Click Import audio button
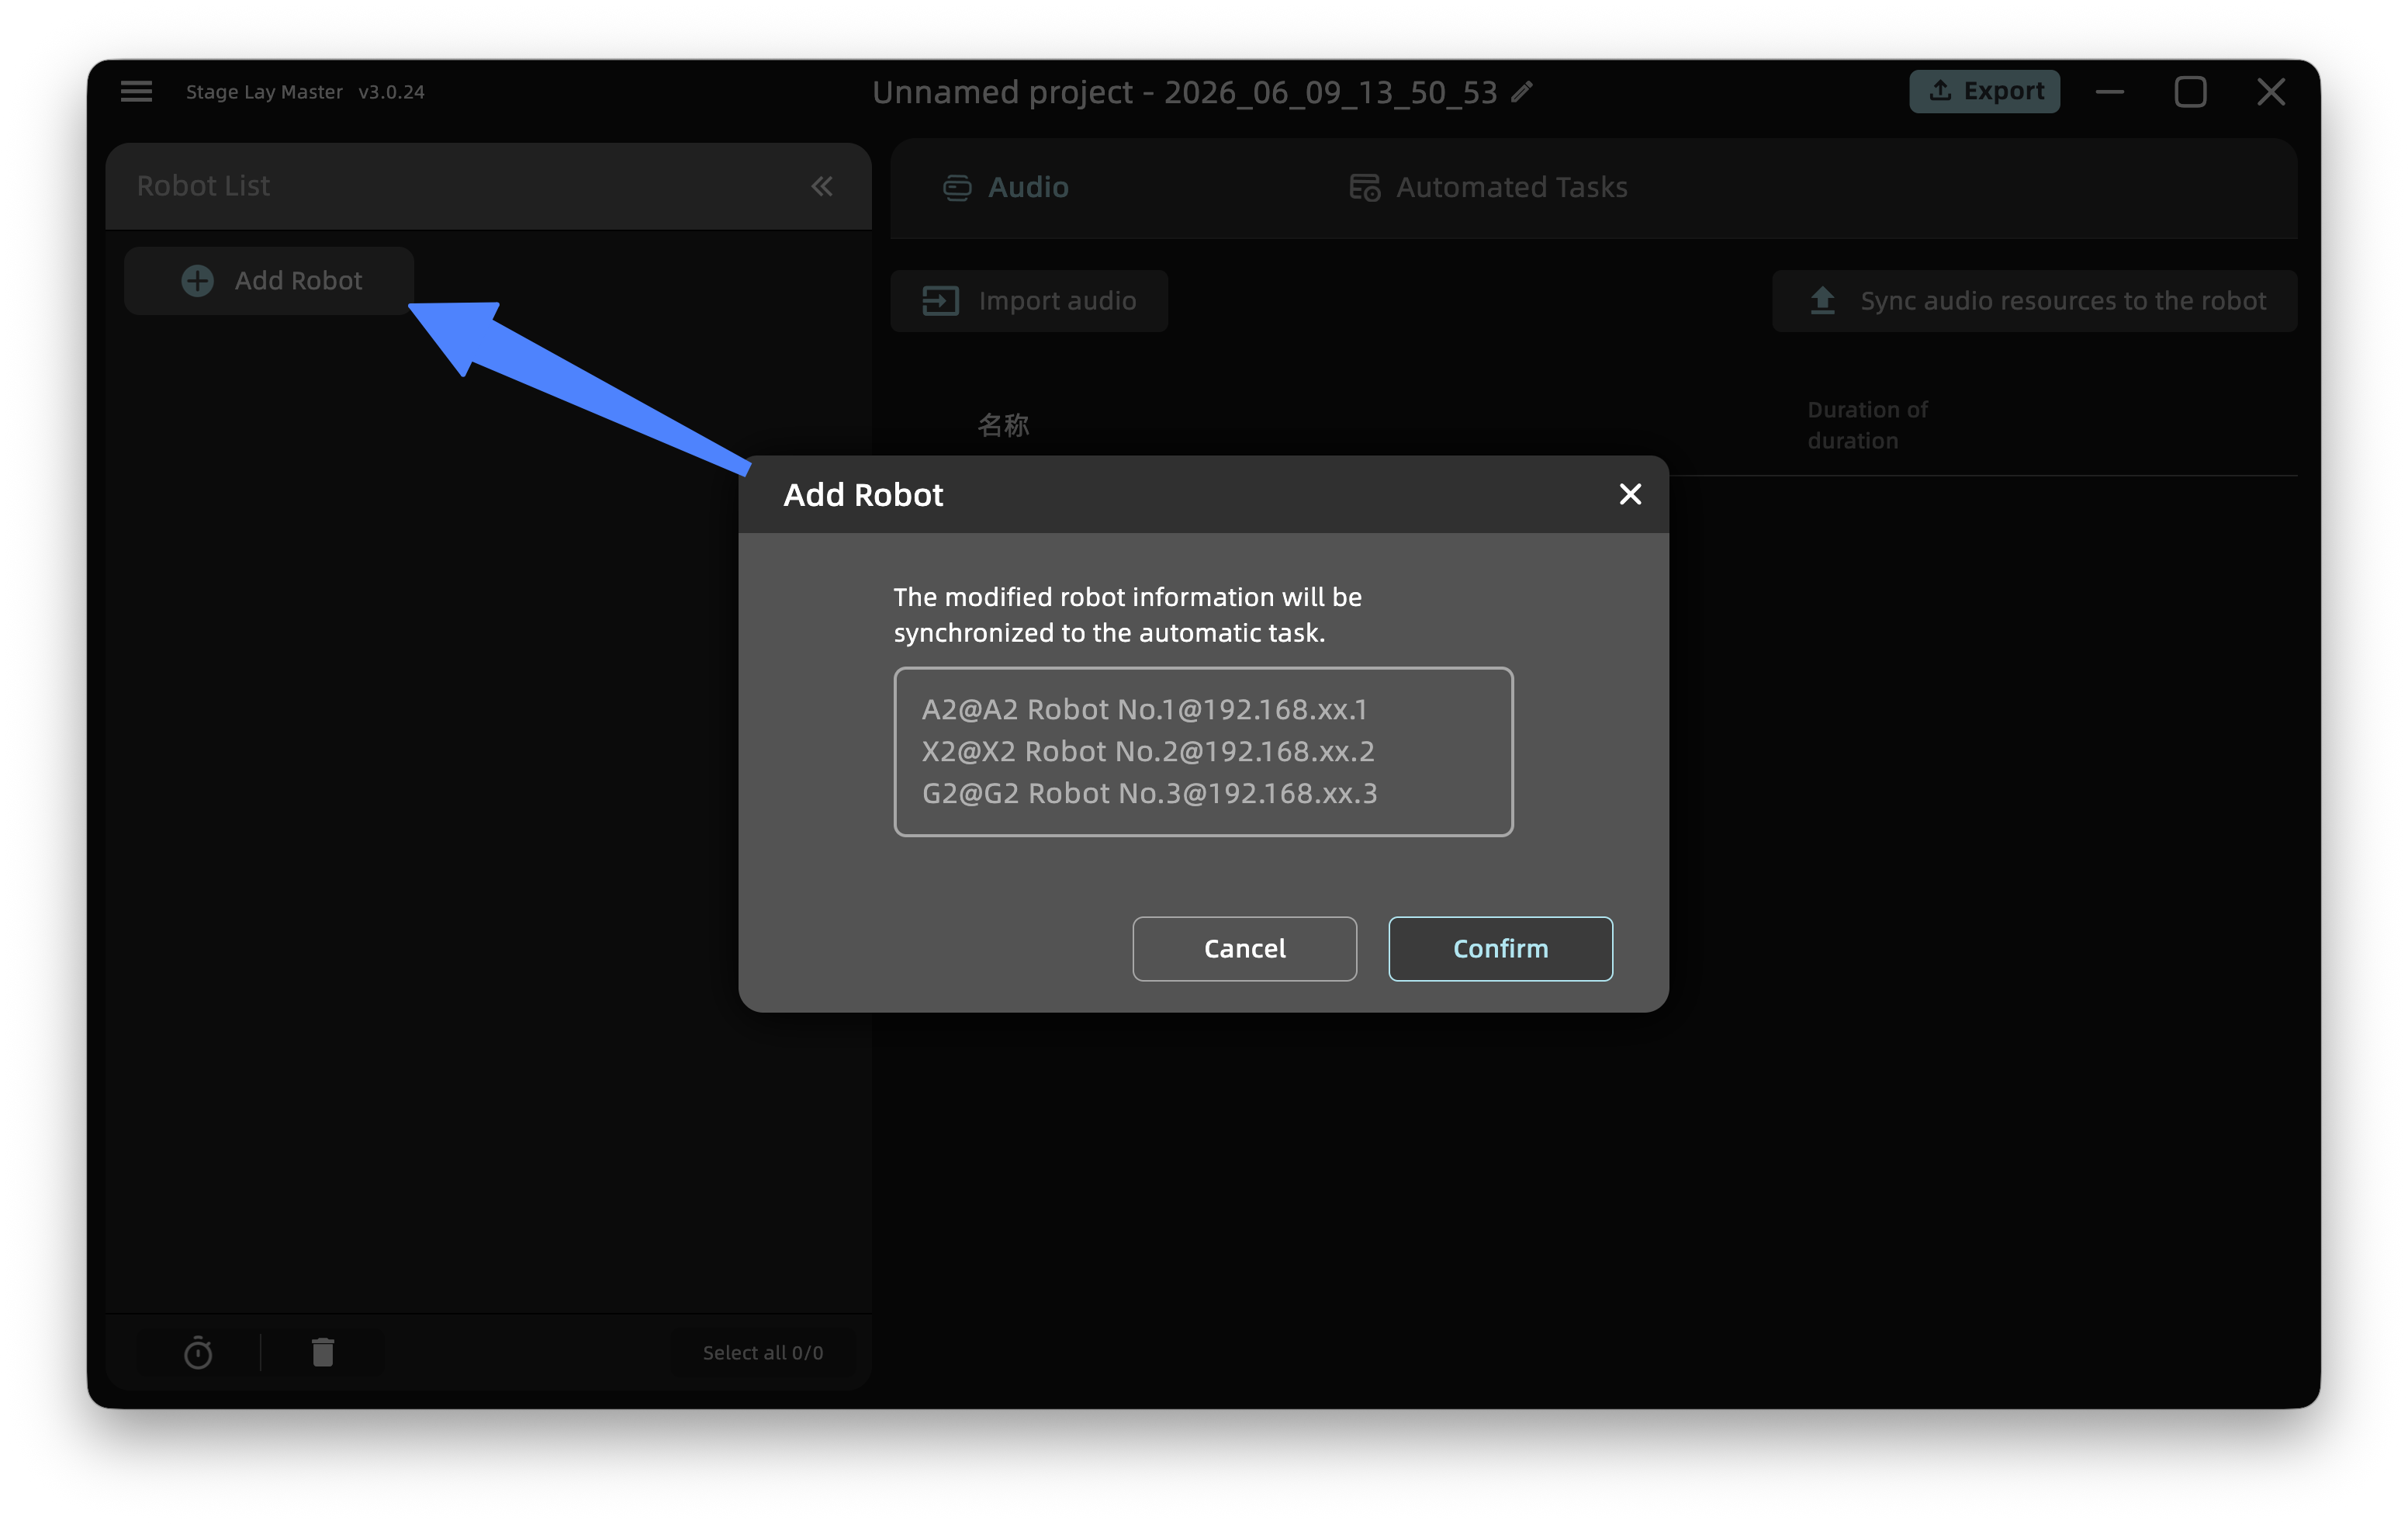 point(1029,301)
